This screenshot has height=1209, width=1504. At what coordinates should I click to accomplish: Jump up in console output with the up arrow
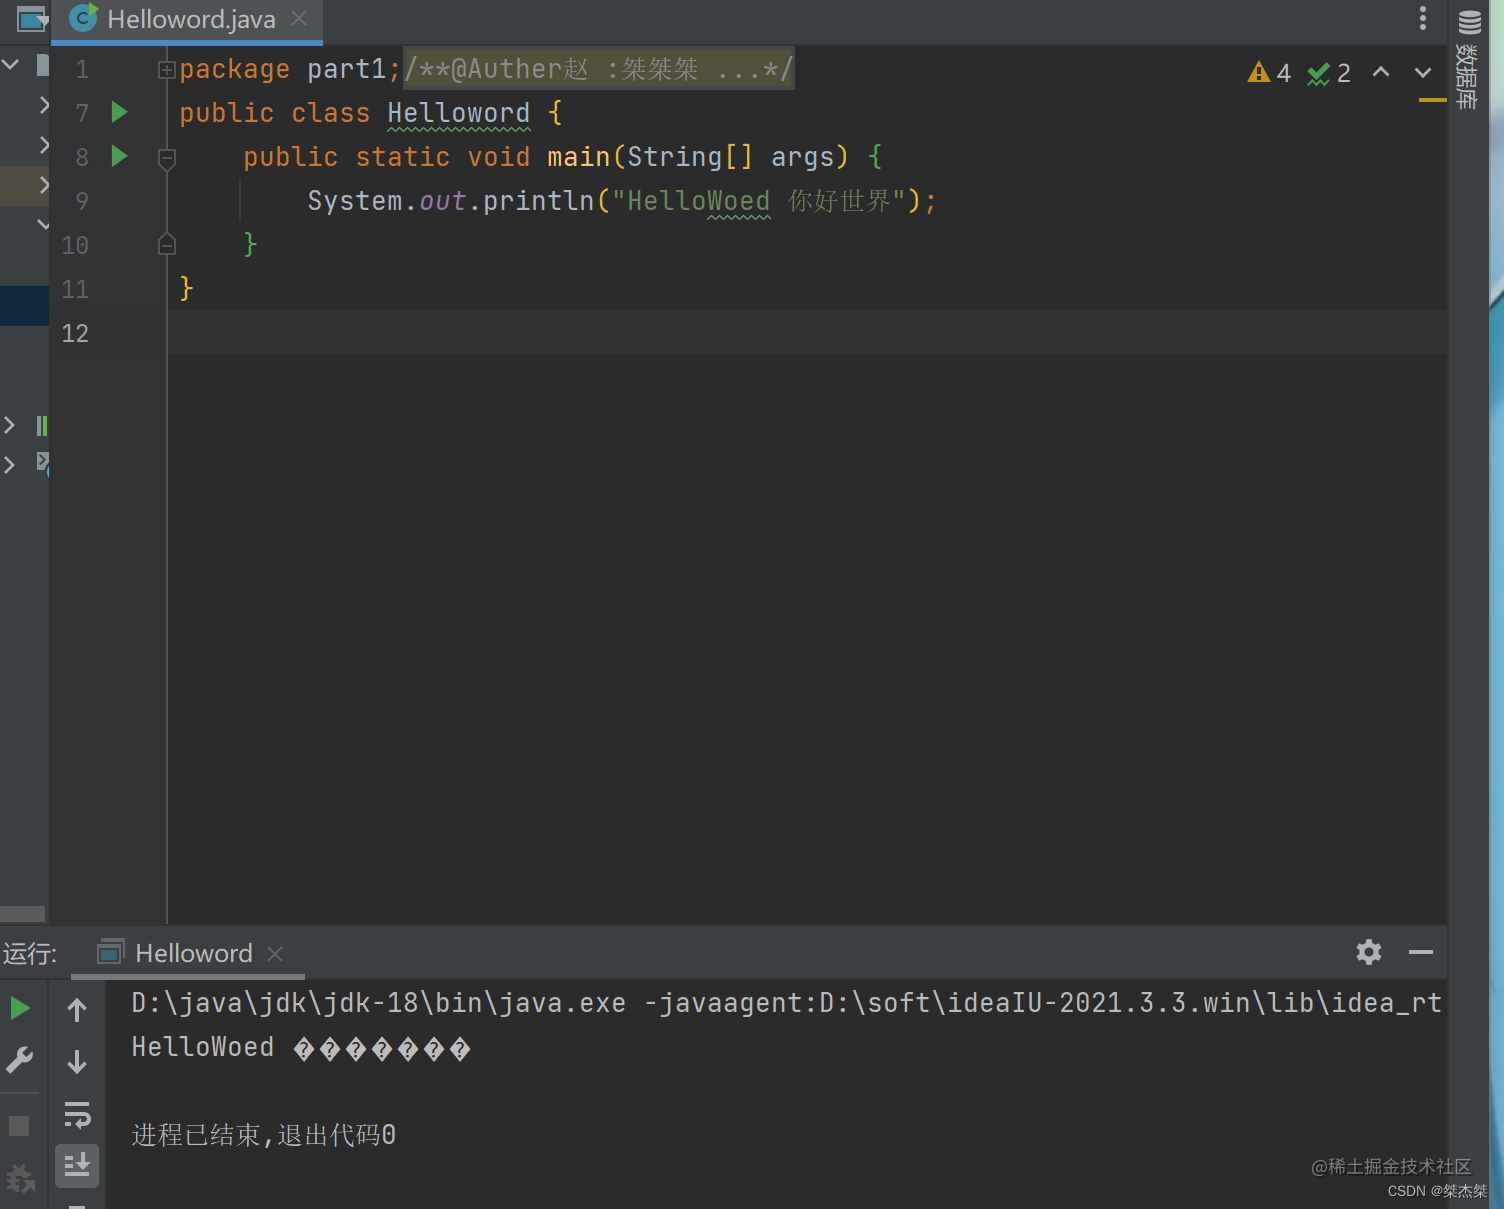tap(77, 1009)
